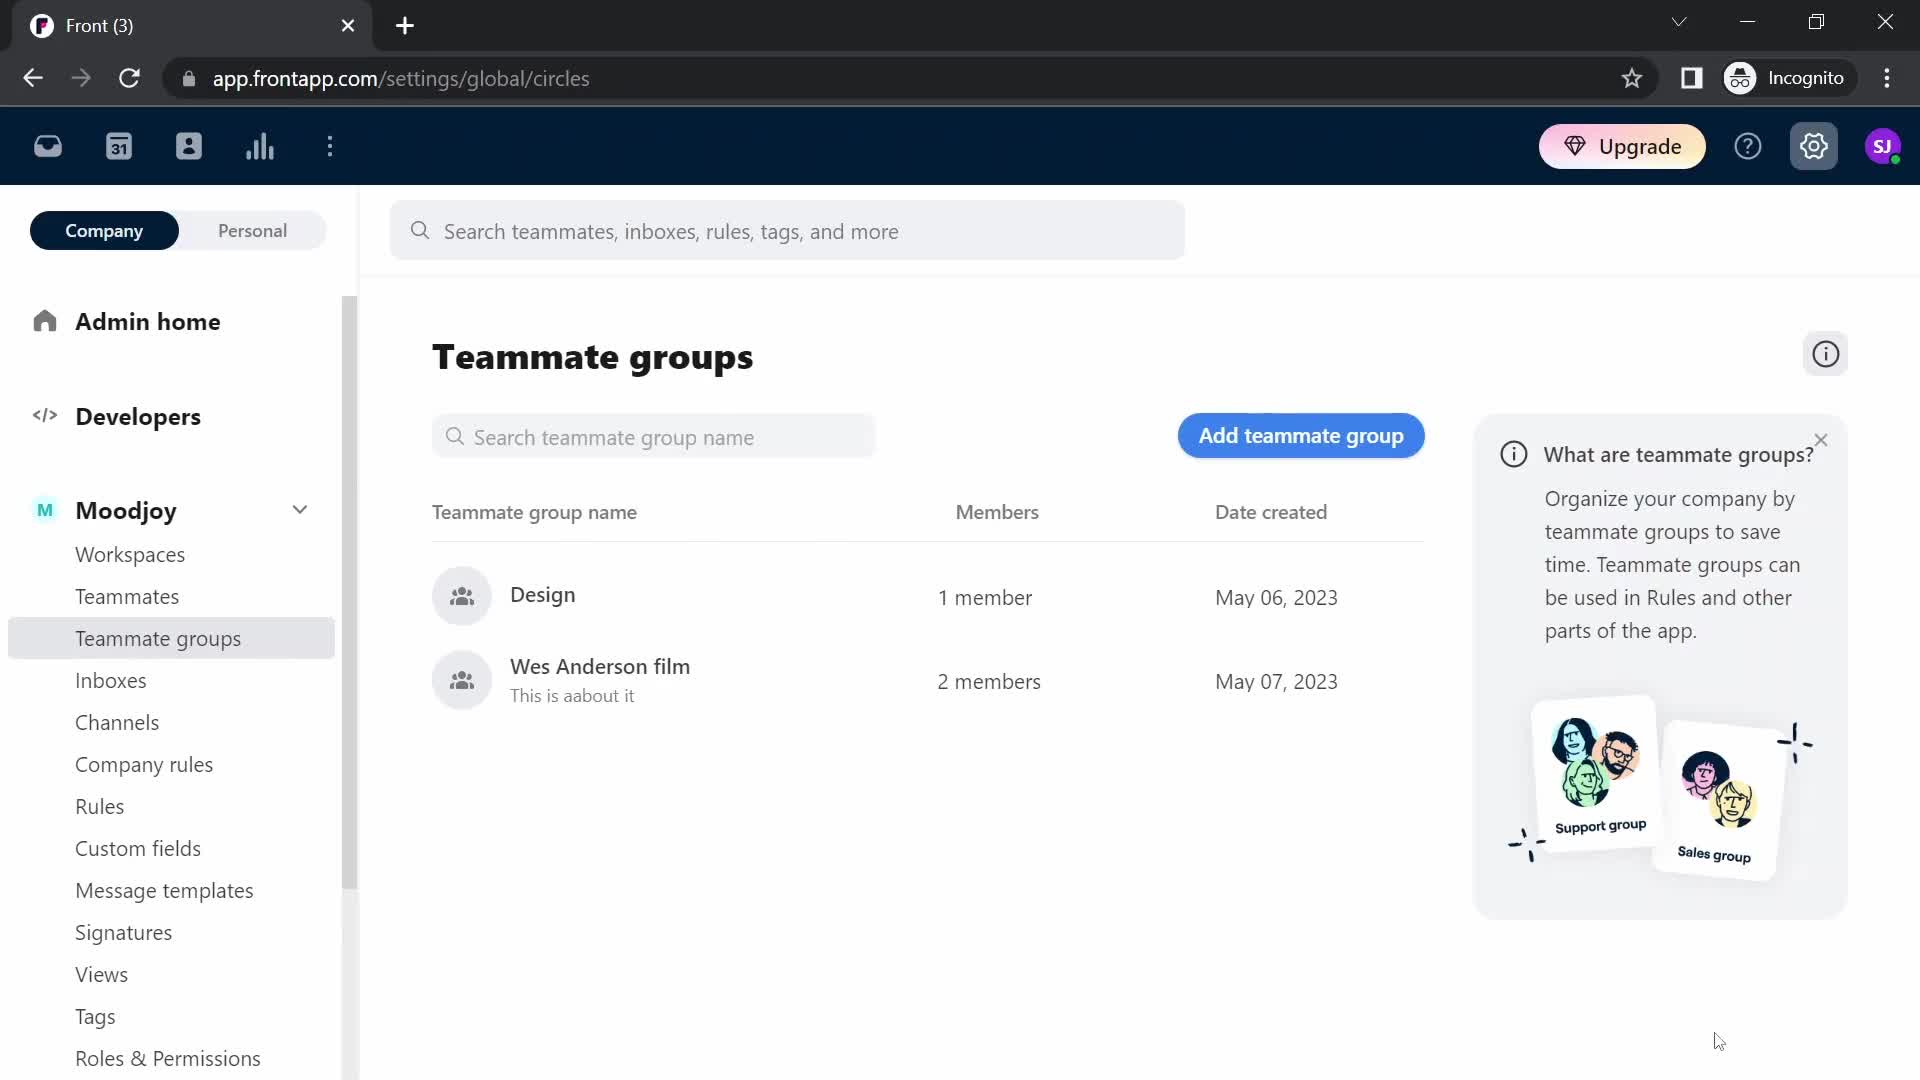This screenshot has width=1920, height=1080.
Task: Click the Teammate group name column header
Action: tap(534, 512)
